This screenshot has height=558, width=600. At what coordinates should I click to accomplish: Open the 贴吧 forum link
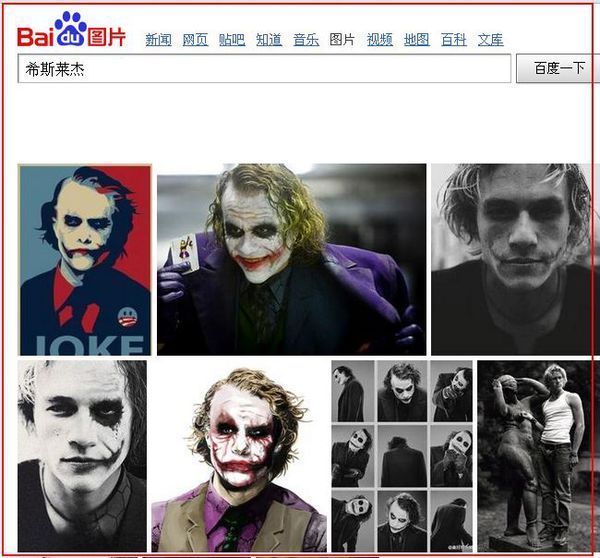click(232, 40)
